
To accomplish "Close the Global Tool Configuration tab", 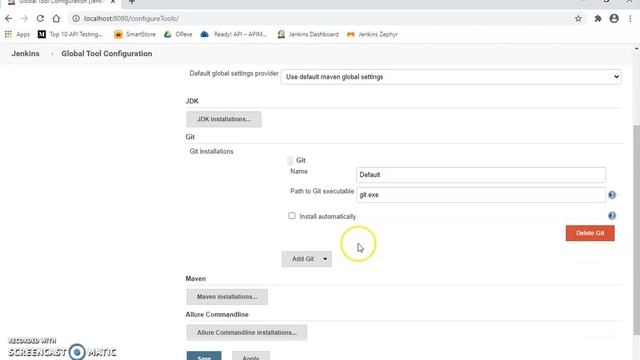I will (113, 2).
